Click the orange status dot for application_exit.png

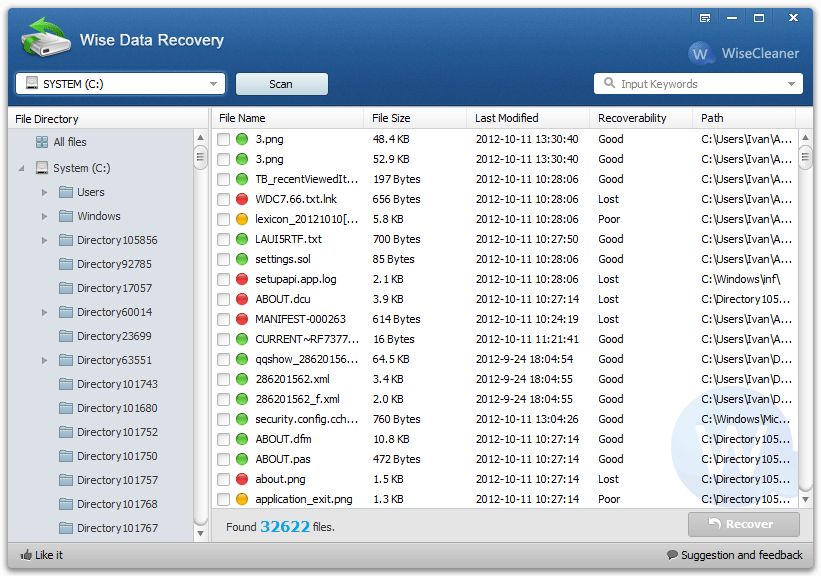point(242,499)
